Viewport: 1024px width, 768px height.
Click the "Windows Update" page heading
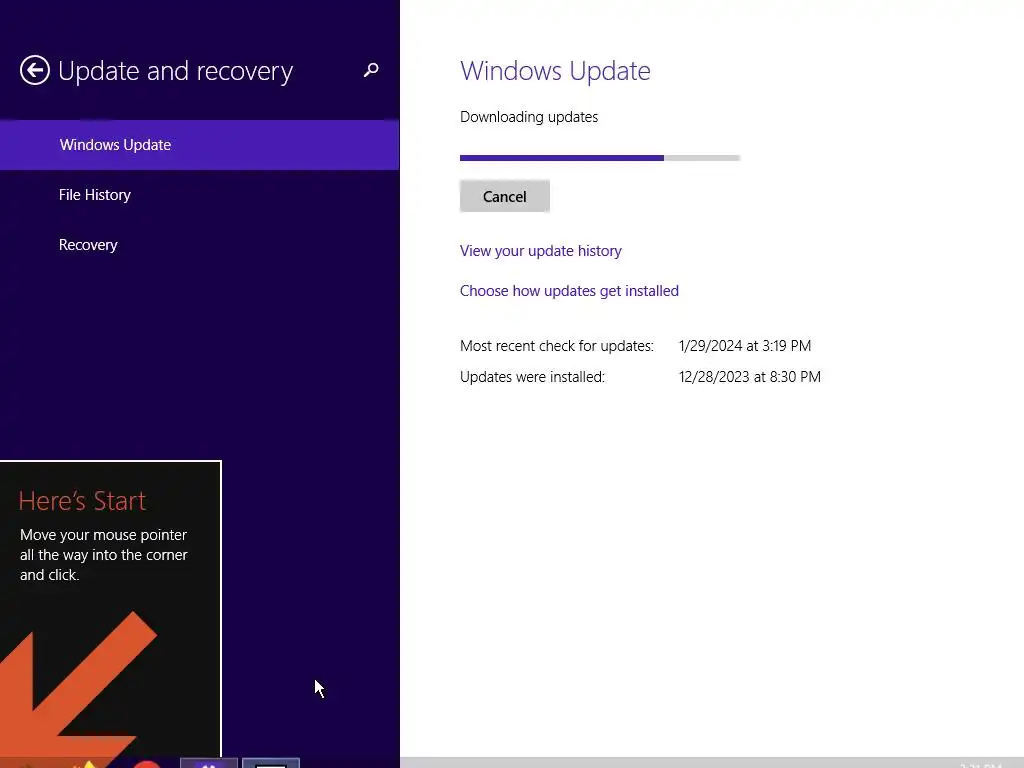click(x=555, y=71)
